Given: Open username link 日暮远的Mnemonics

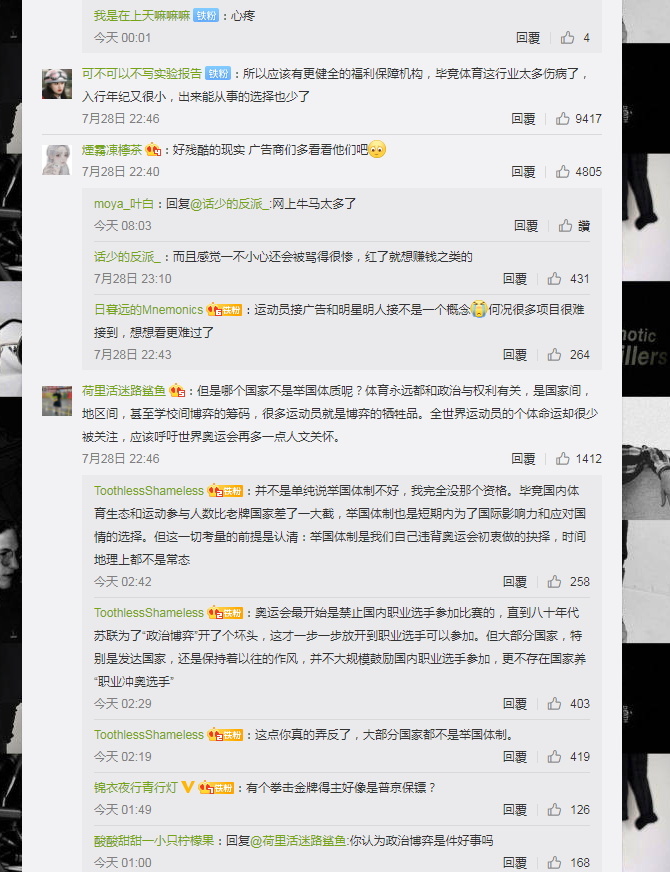Looking at the screenshot, I should (x=148, y=310).
